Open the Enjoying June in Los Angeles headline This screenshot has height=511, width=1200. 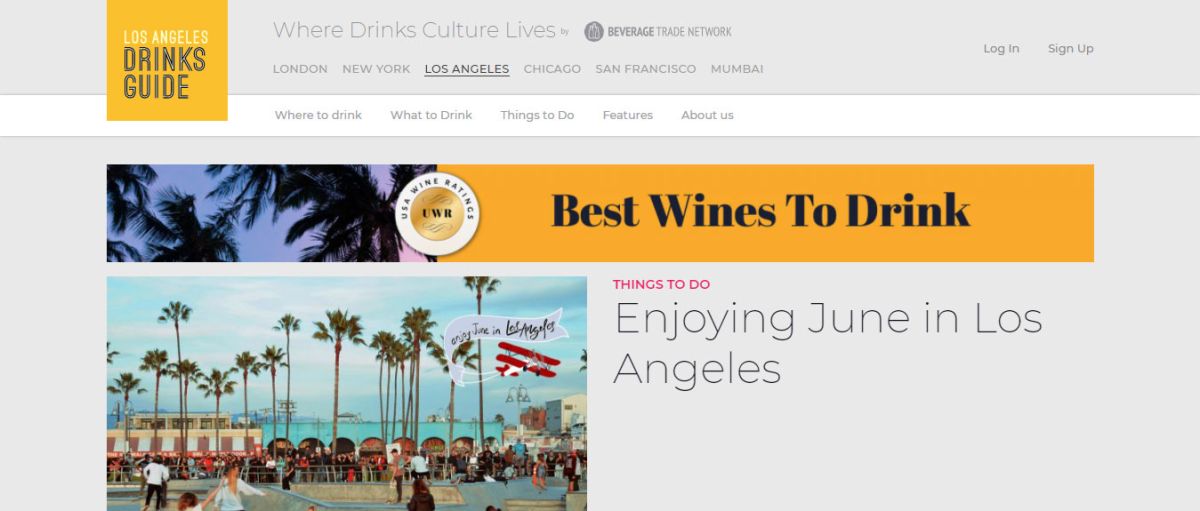click(x=828, y=343)
